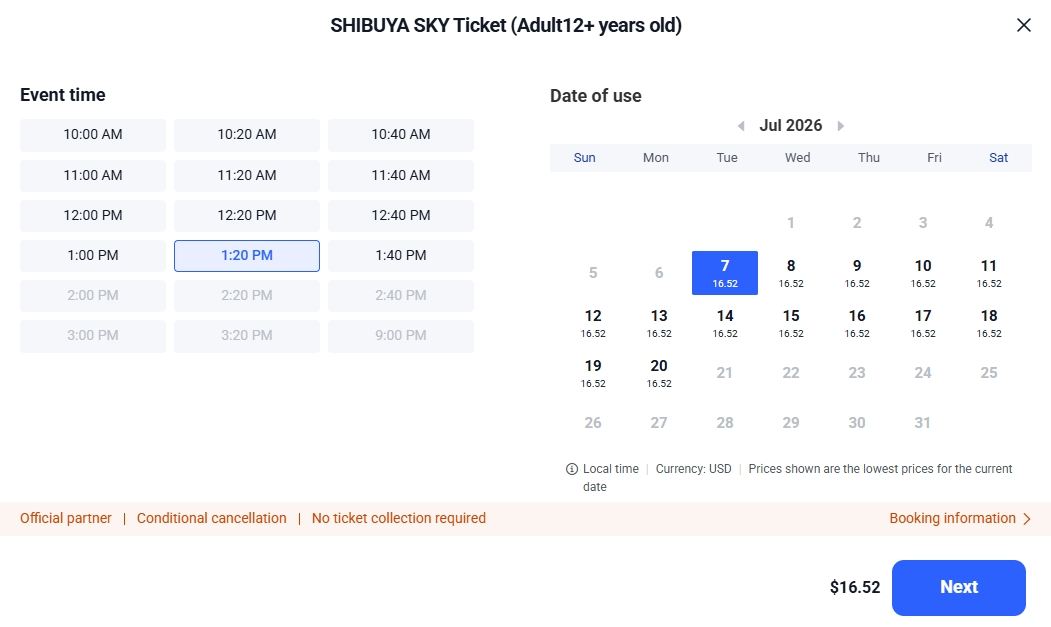Click the Sun weekday header
The image size is (1051, 627).
coord(584,158)
